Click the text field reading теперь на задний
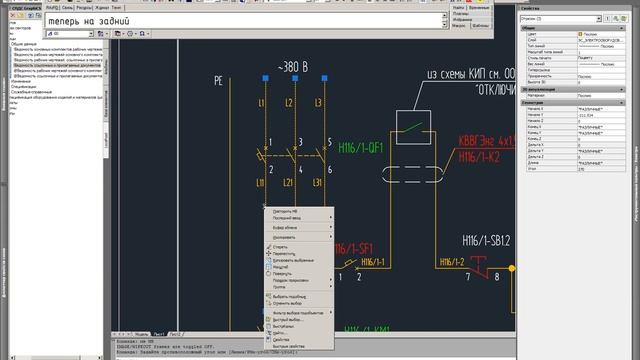640x360 pixels. tap(244, 21)
